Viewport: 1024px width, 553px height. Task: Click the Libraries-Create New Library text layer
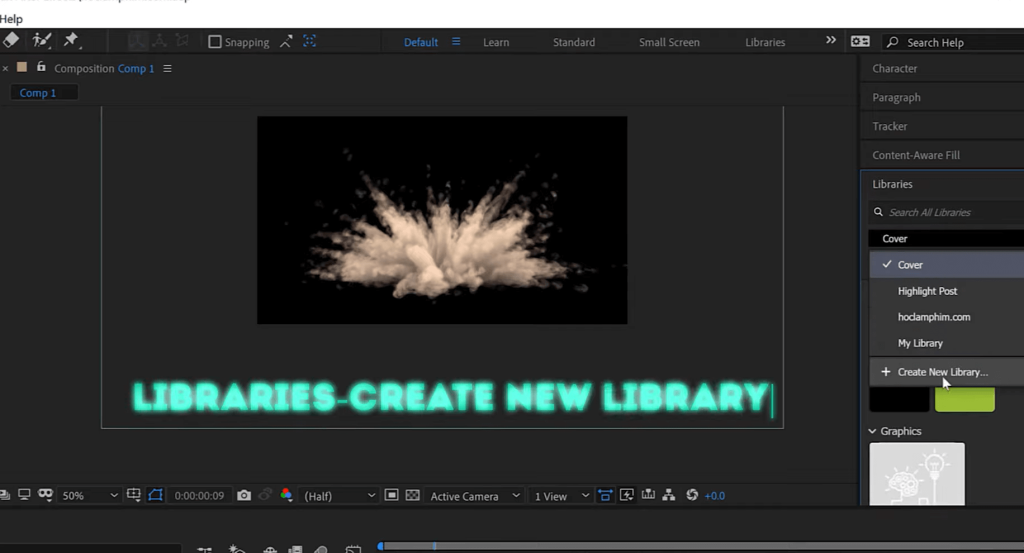[x=451, y=397]
